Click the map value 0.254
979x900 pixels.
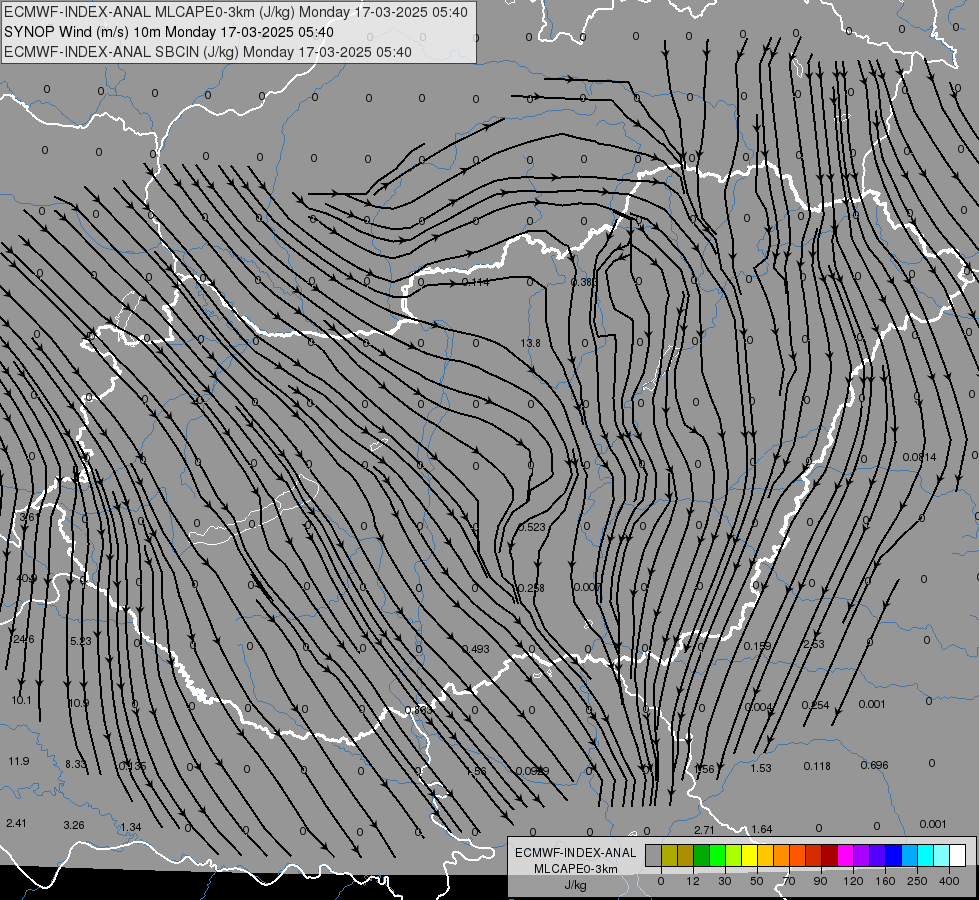pyautogui.click(x=815, y=705)
